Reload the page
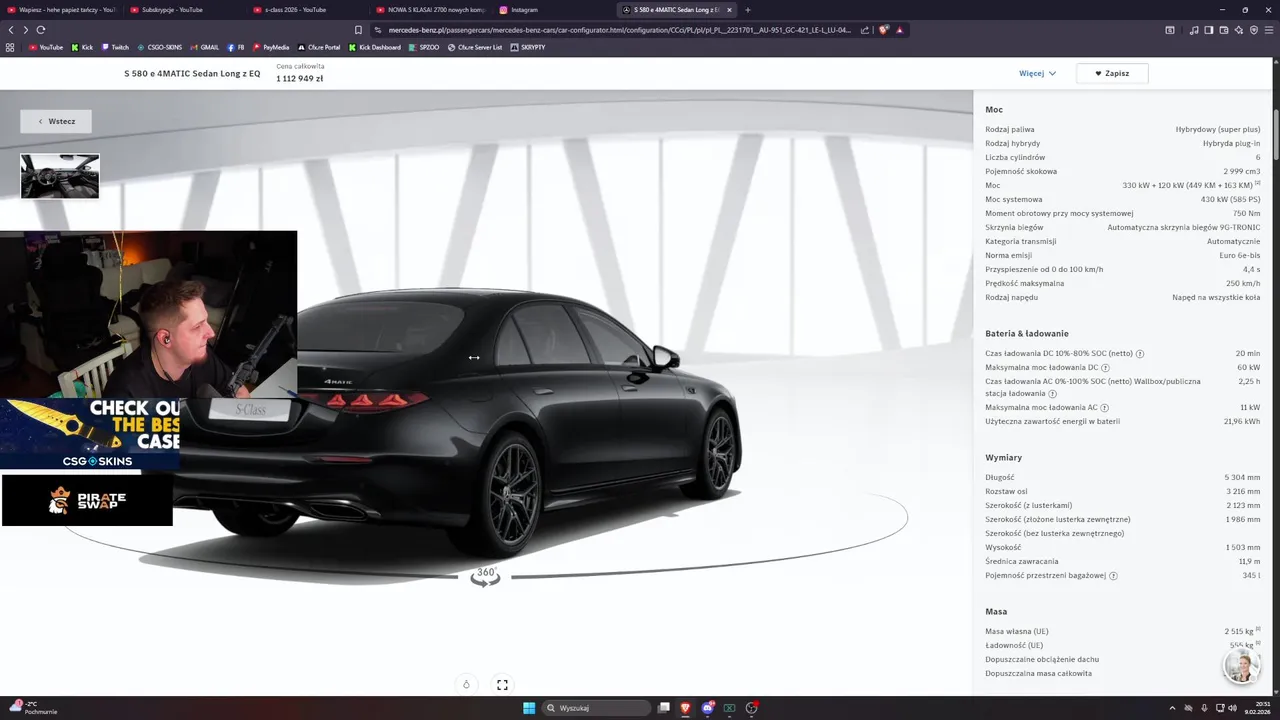The image size is (1280, 720). pyautogui.click(x=41, y=30)
